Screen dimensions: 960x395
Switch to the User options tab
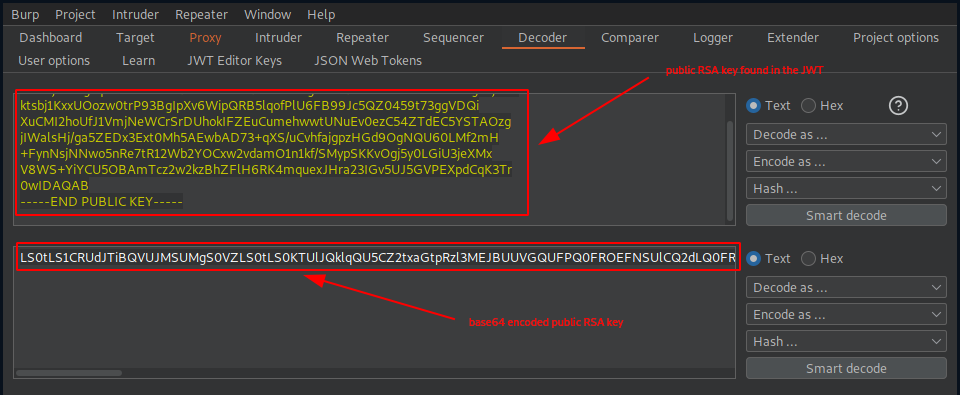pyautogui.click(x=54, y=61)
